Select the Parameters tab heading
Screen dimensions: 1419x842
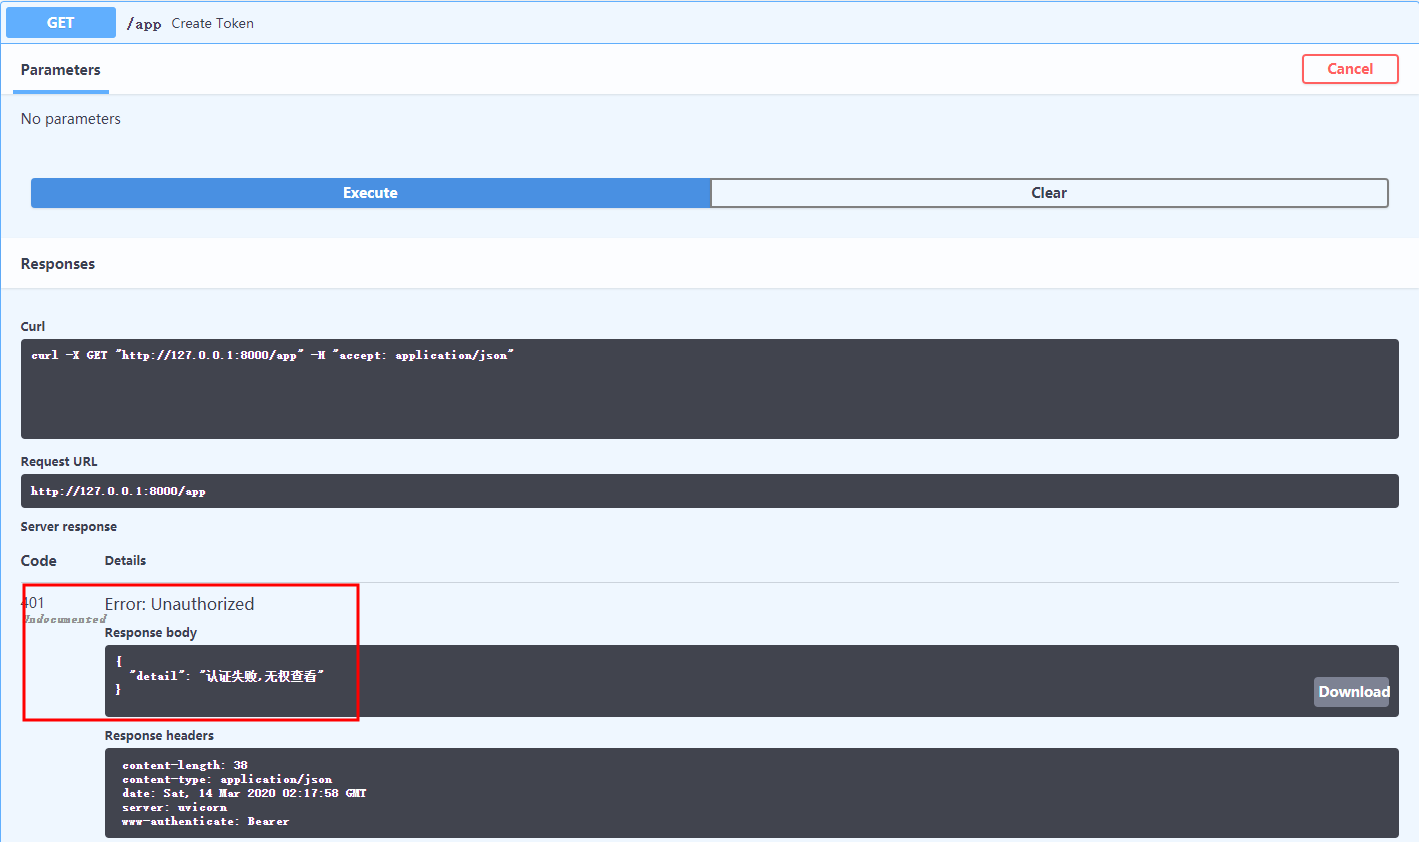tap(61, 70)
